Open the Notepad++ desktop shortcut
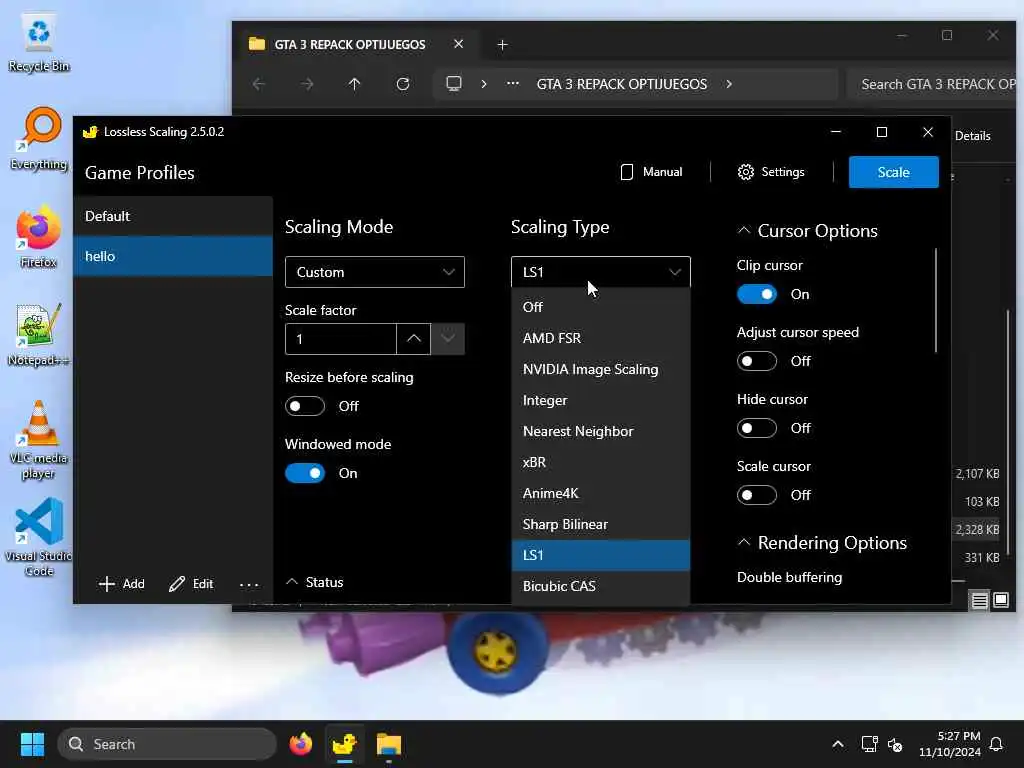 39,334
